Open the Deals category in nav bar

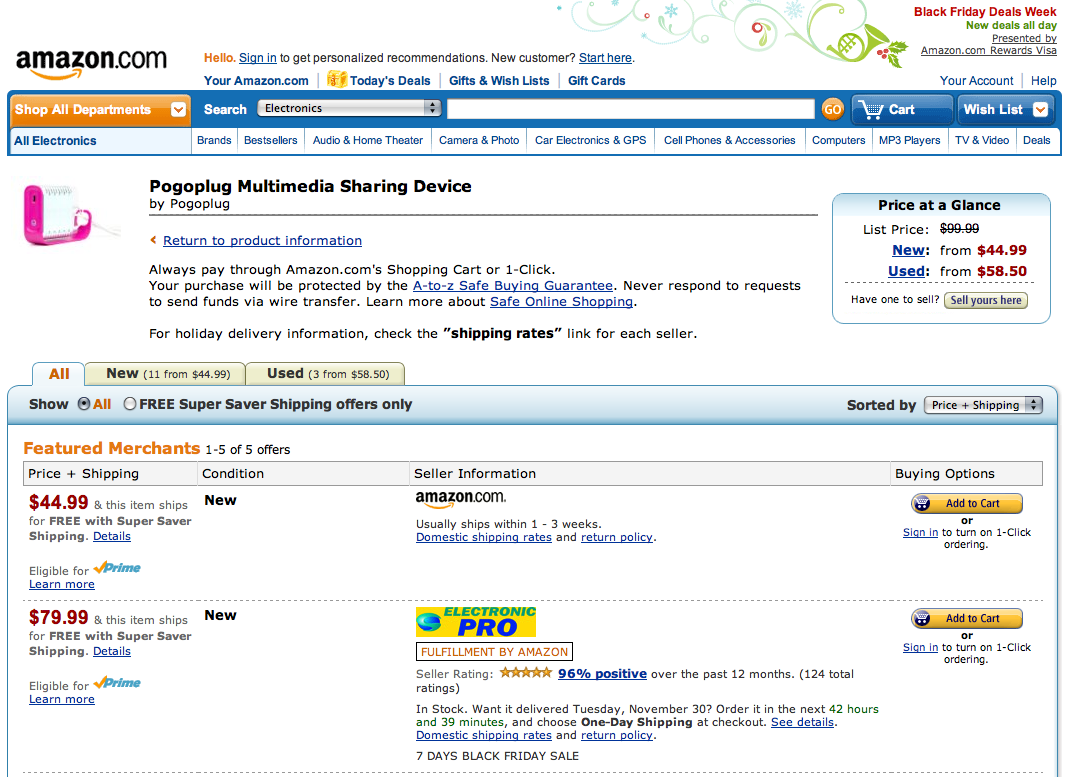click(x=1036, y=140)
